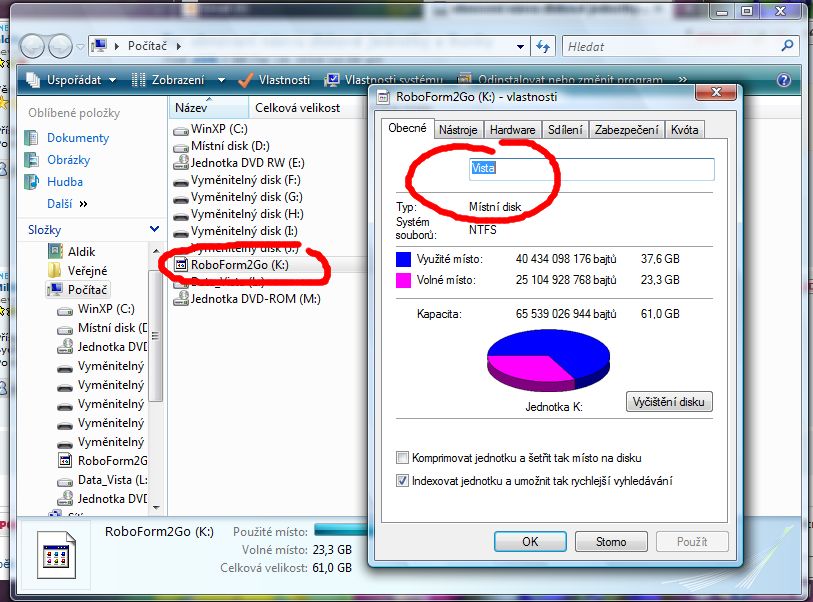Image resolution: width=813 pixels, height=602 pixels.
Task: Select the Vyměnitelný disk (G:) icon
Action: point(180,199)
